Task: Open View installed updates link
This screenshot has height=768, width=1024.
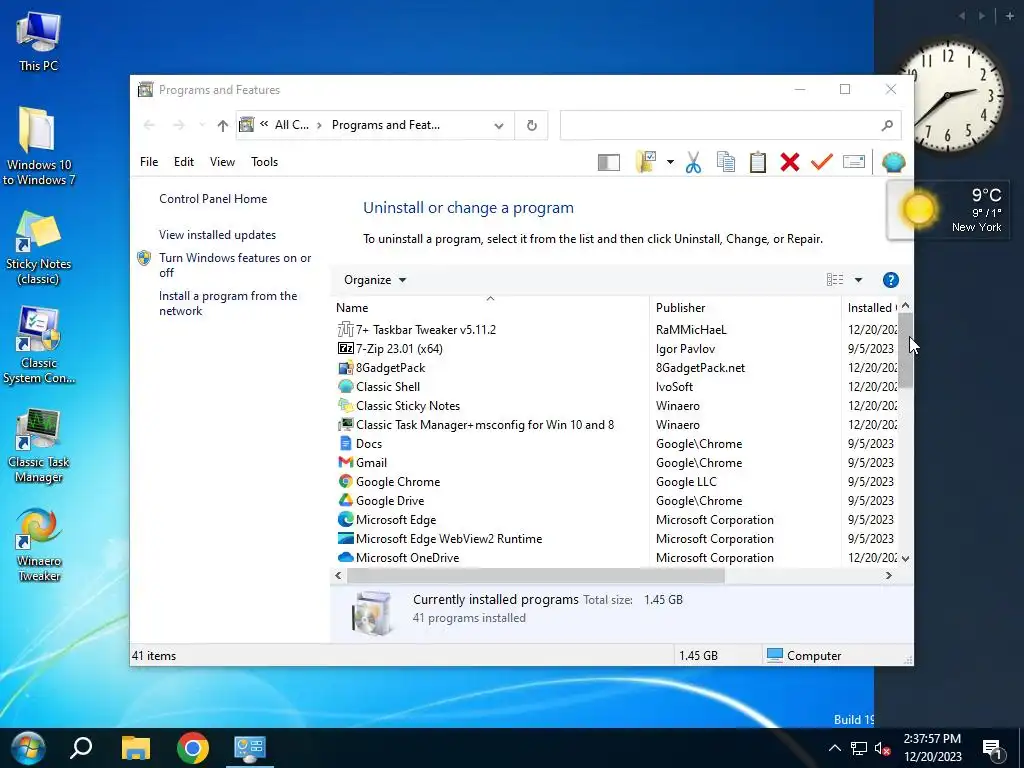Action: coord(217,235)
